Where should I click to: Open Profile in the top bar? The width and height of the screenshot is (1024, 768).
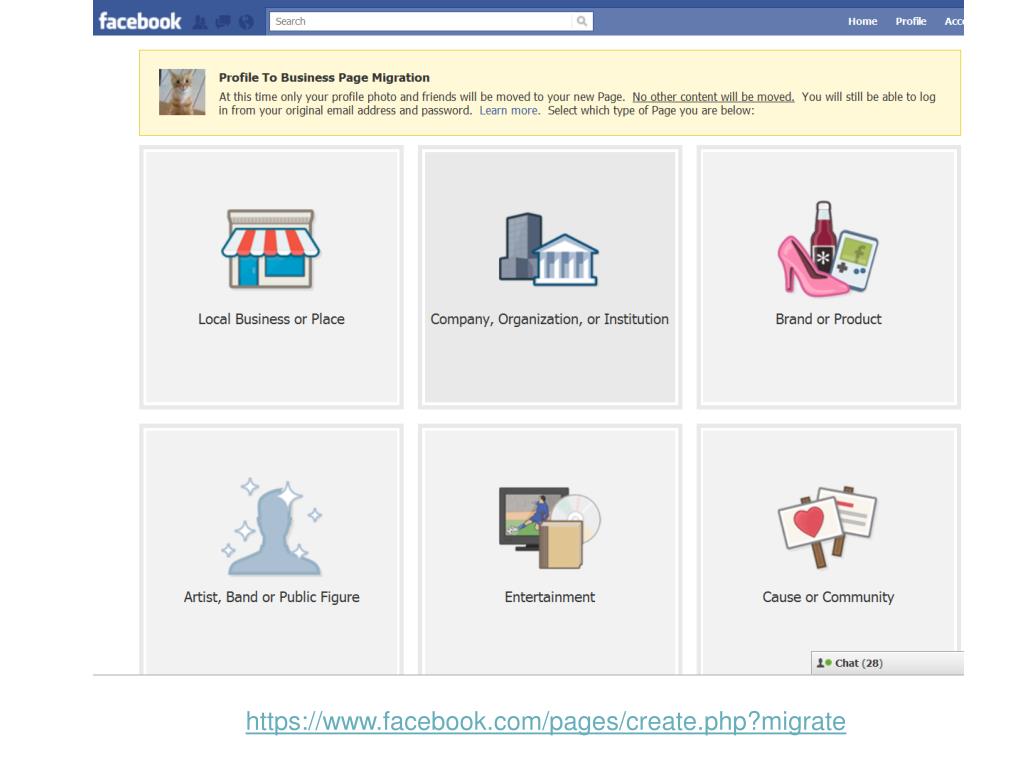click(x=910, y=22)
